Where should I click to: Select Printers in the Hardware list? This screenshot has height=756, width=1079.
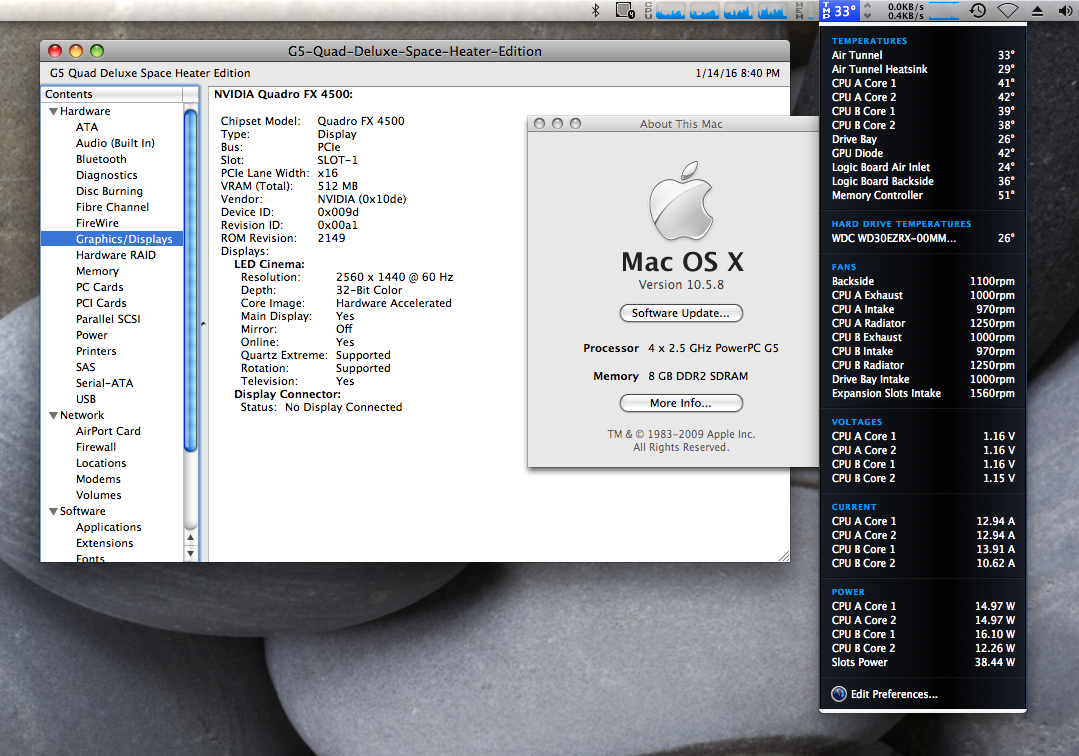pyautogui.click(x=96, y=351)
